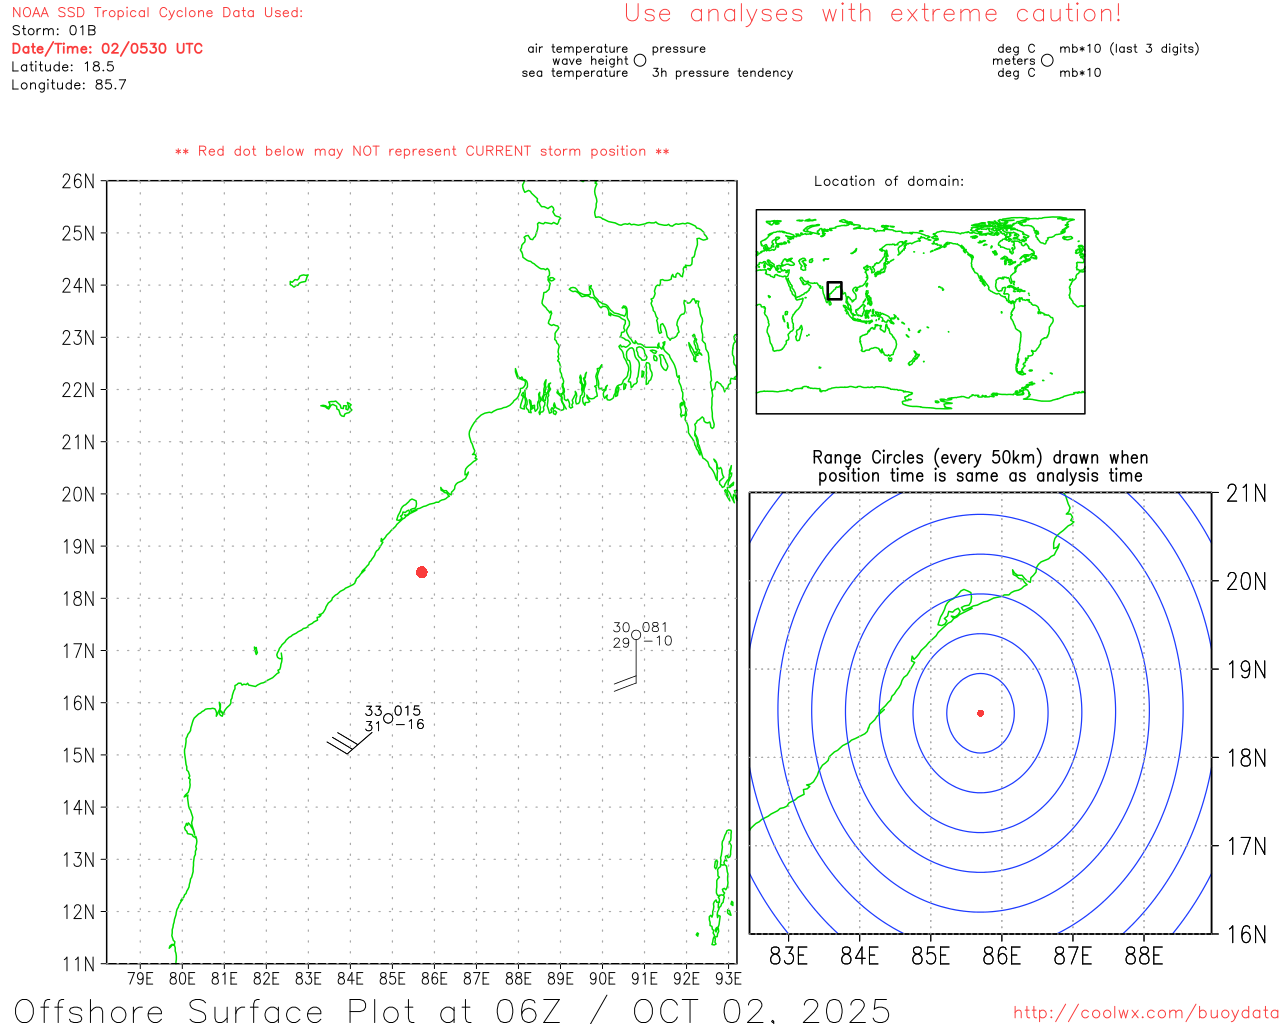Open the coolwx.com/buoydata link
Screen dimensions: 1280x1024
tap(1146, 1013)
